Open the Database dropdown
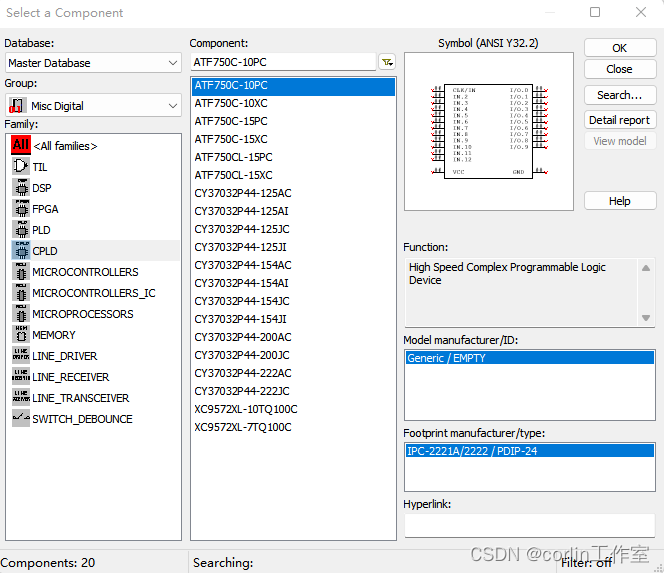 point(93,63)
